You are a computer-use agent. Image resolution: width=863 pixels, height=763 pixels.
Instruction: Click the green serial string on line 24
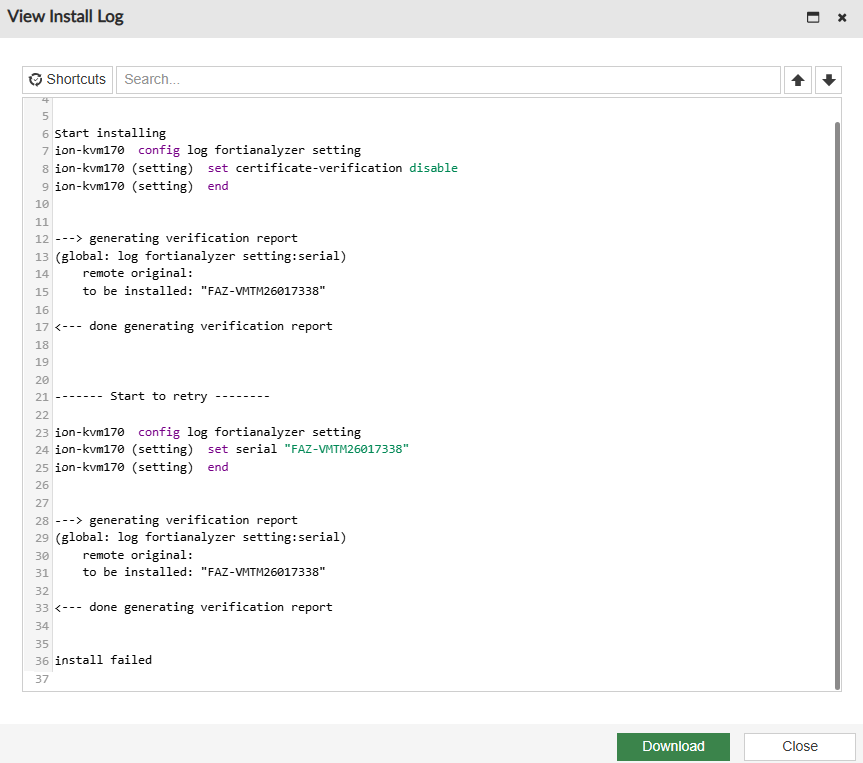[347, 449]
